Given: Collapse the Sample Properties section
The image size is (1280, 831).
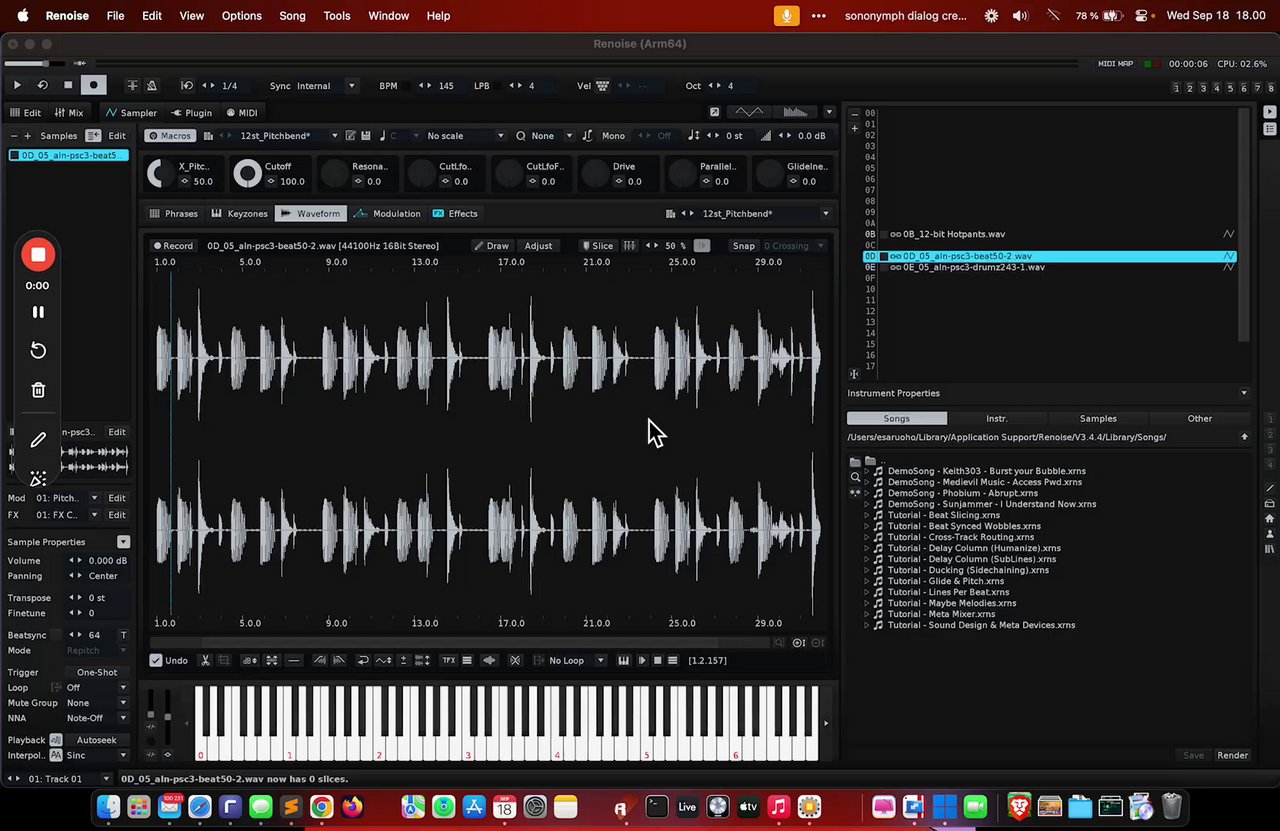Looking at the screenshot, I should click(123, 542).
